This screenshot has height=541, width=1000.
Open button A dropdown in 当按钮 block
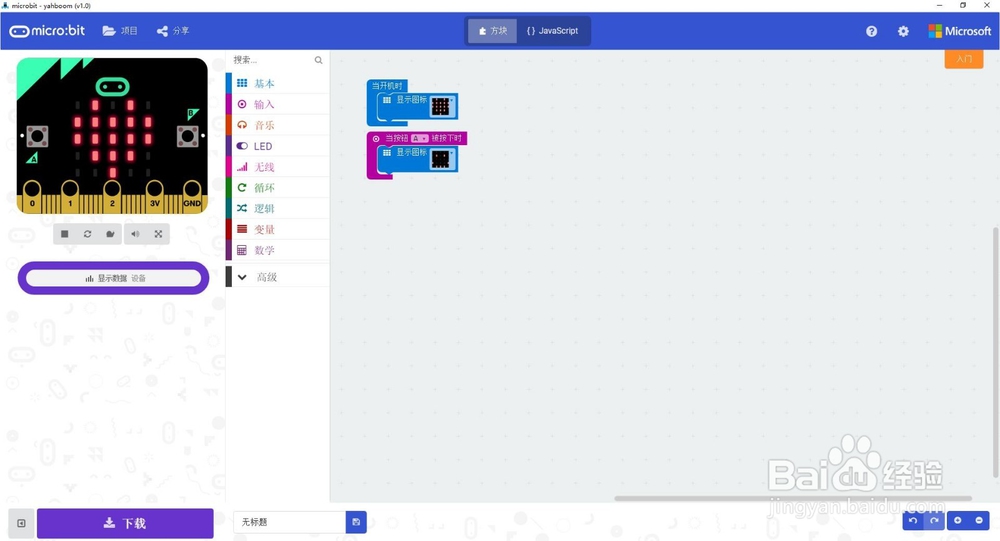click(x=419, y=138)
